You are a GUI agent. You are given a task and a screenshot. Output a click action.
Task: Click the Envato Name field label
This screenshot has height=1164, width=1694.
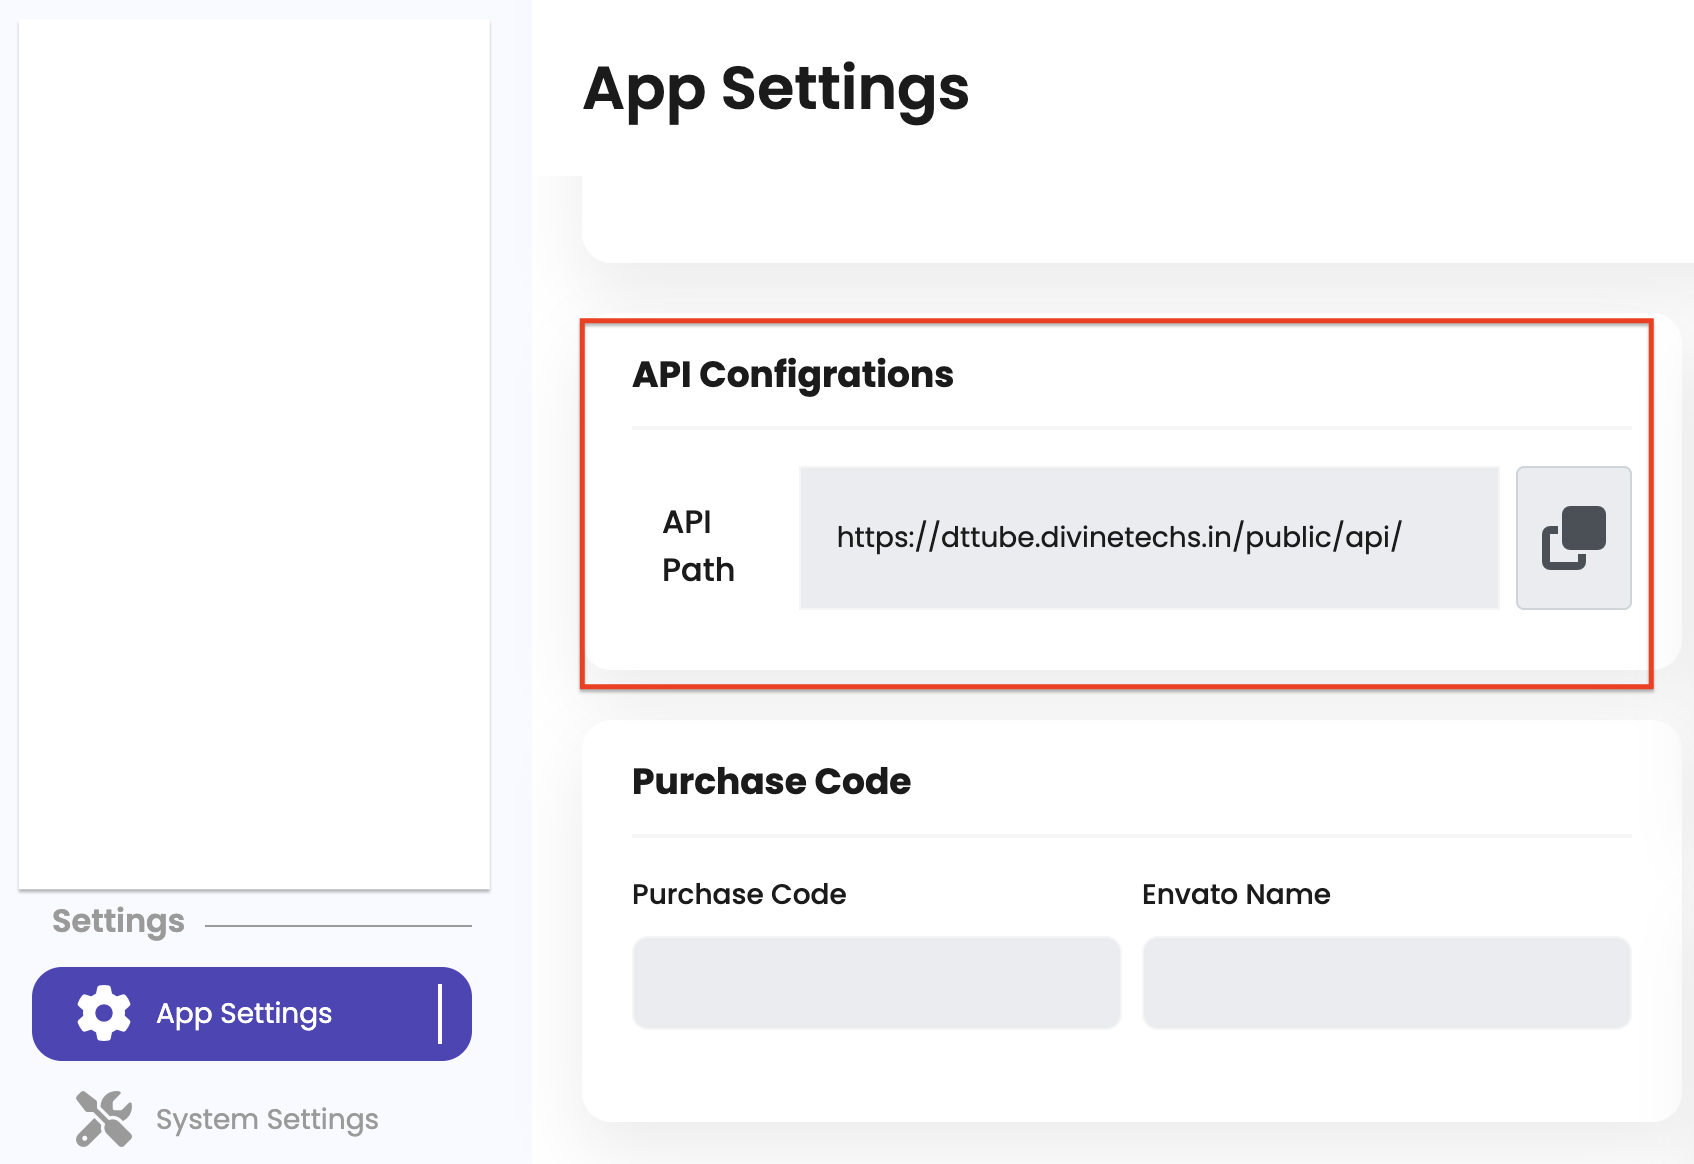click(x=1236, y=894)
